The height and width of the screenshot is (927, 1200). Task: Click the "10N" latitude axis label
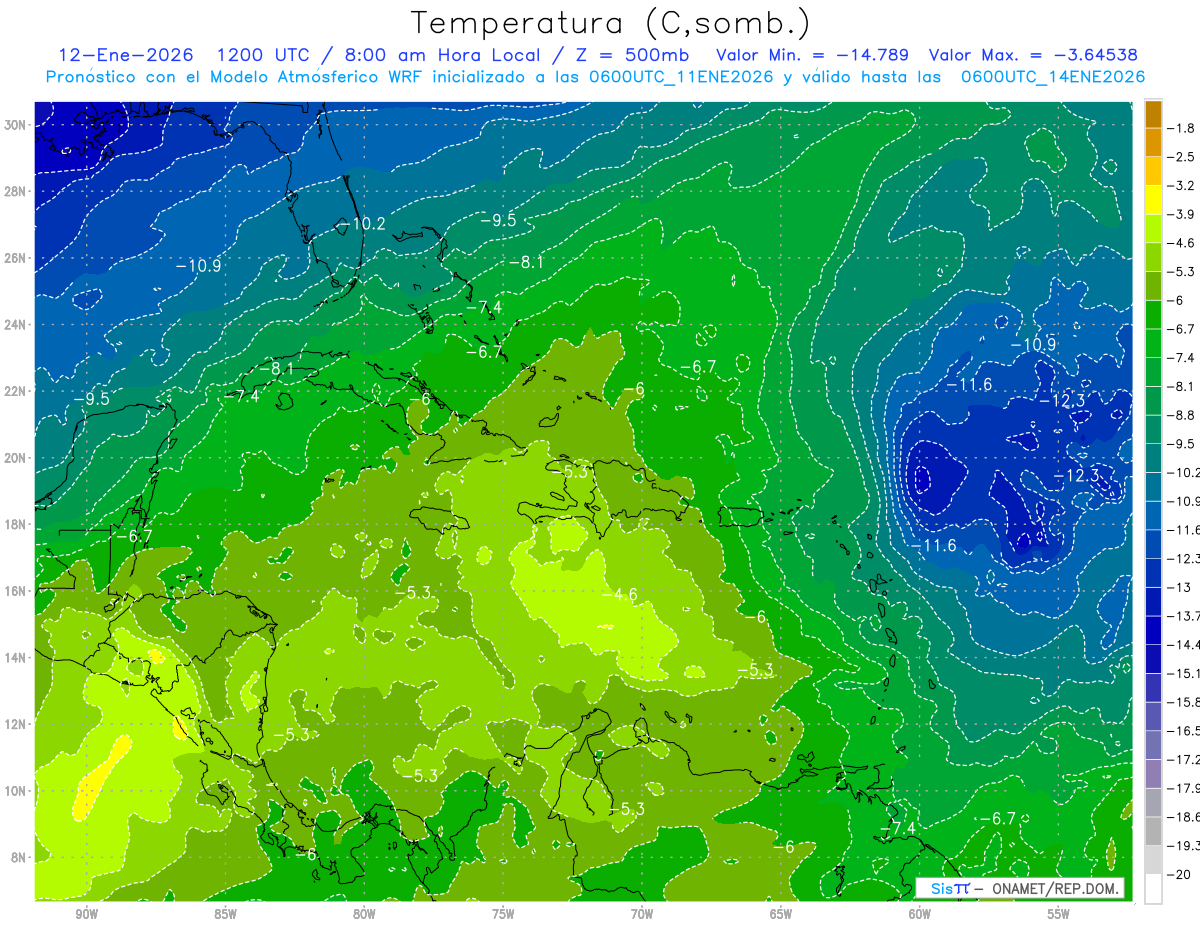pos(15,790)
